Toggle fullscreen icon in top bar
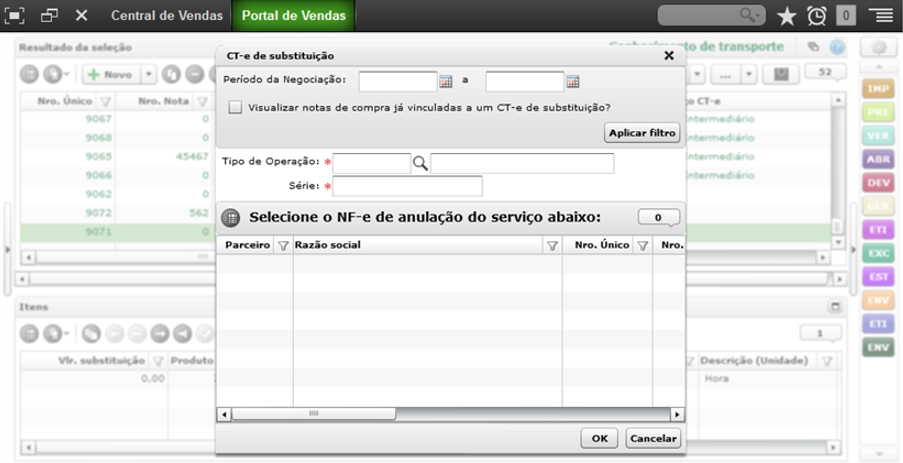Image resolution: width=903 pixels, height=463 pixels. [x=15, y=16]
